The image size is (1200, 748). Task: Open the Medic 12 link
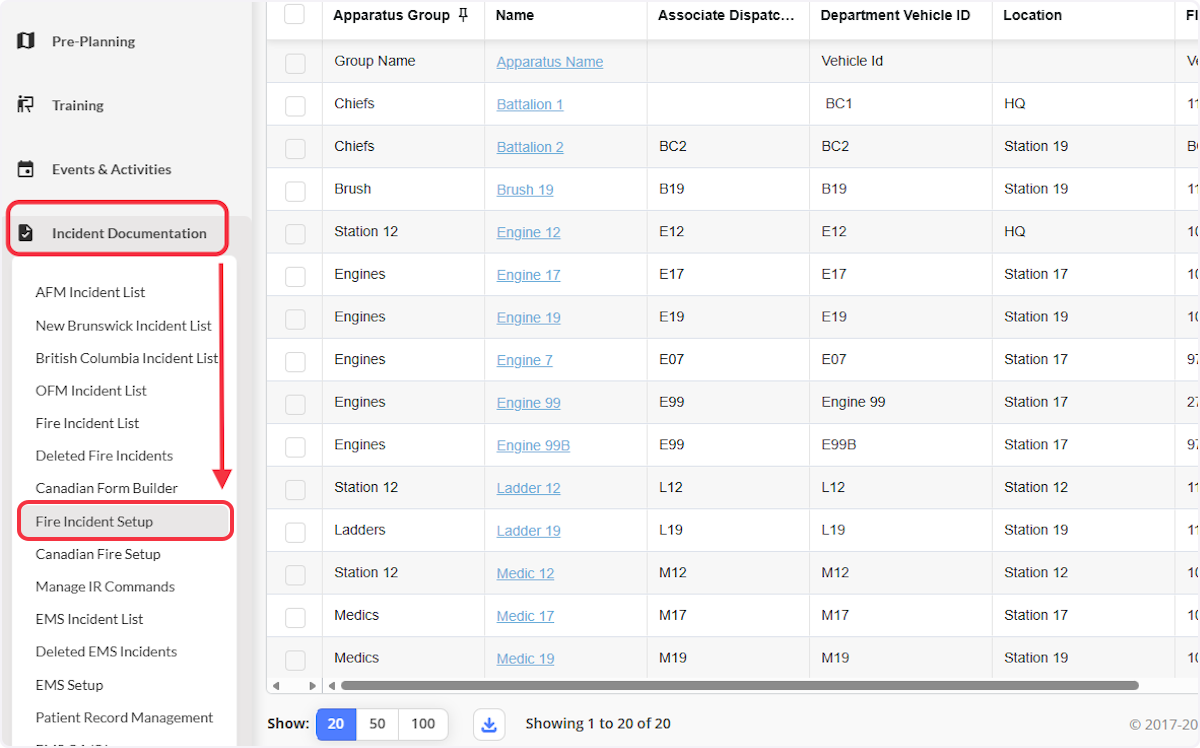click(x=525, y=574)
